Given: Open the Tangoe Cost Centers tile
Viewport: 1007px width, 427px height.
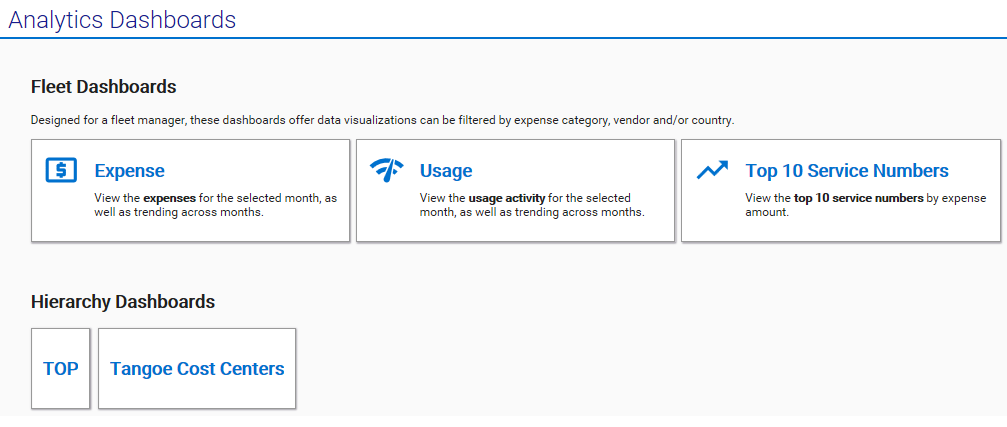Looking at the screenshot, I should (x=197, y=369).
